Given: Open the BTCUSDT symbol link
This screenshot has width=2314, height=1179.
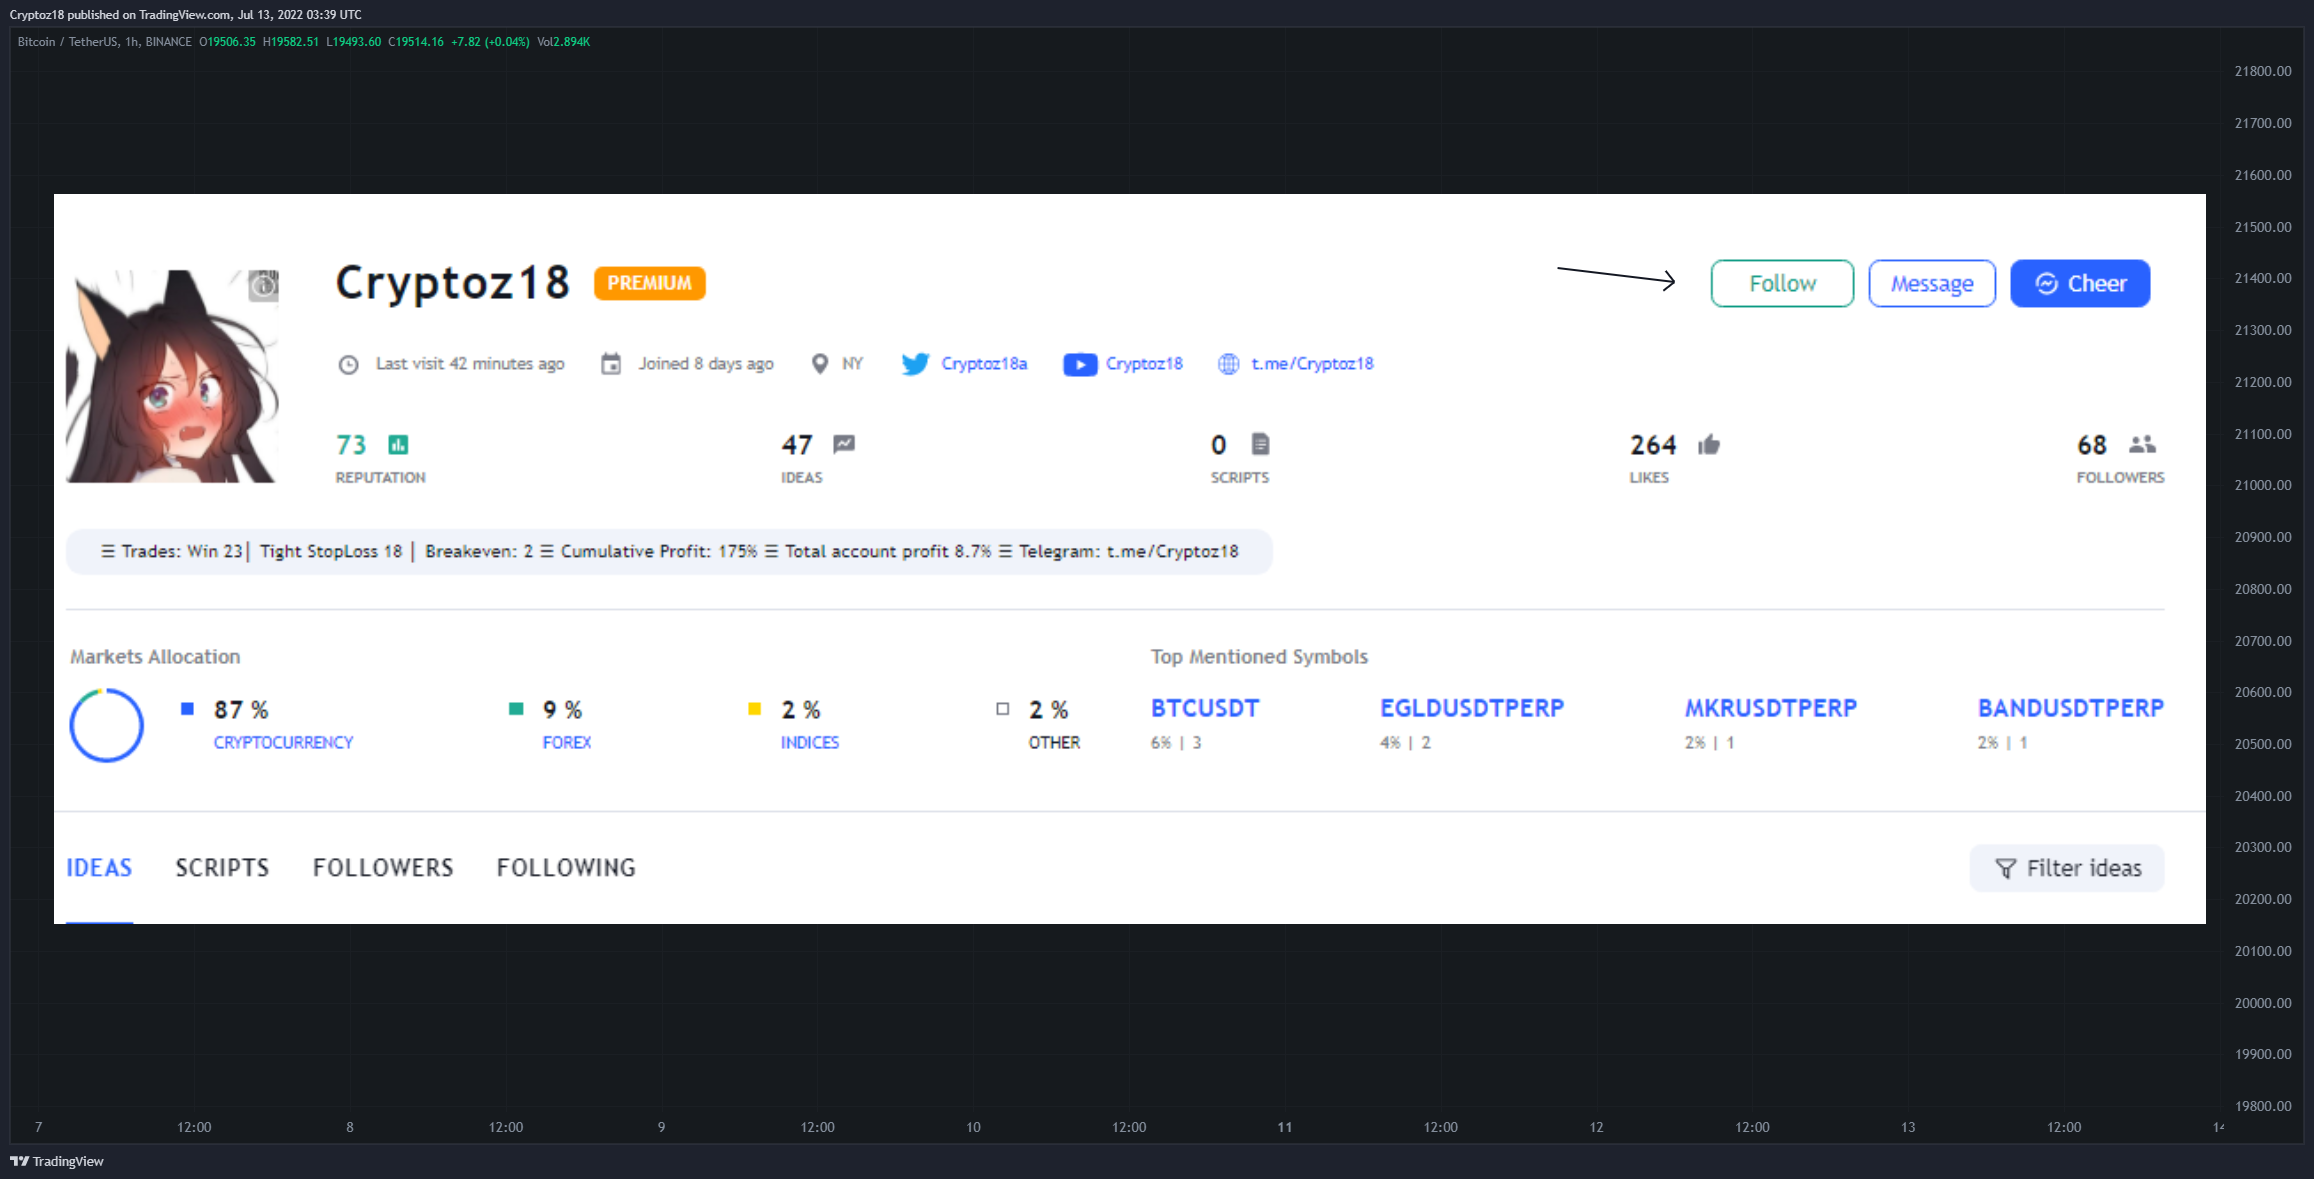Looking at the screenshot, I should pyautogui.click(x=1205, y=708).
